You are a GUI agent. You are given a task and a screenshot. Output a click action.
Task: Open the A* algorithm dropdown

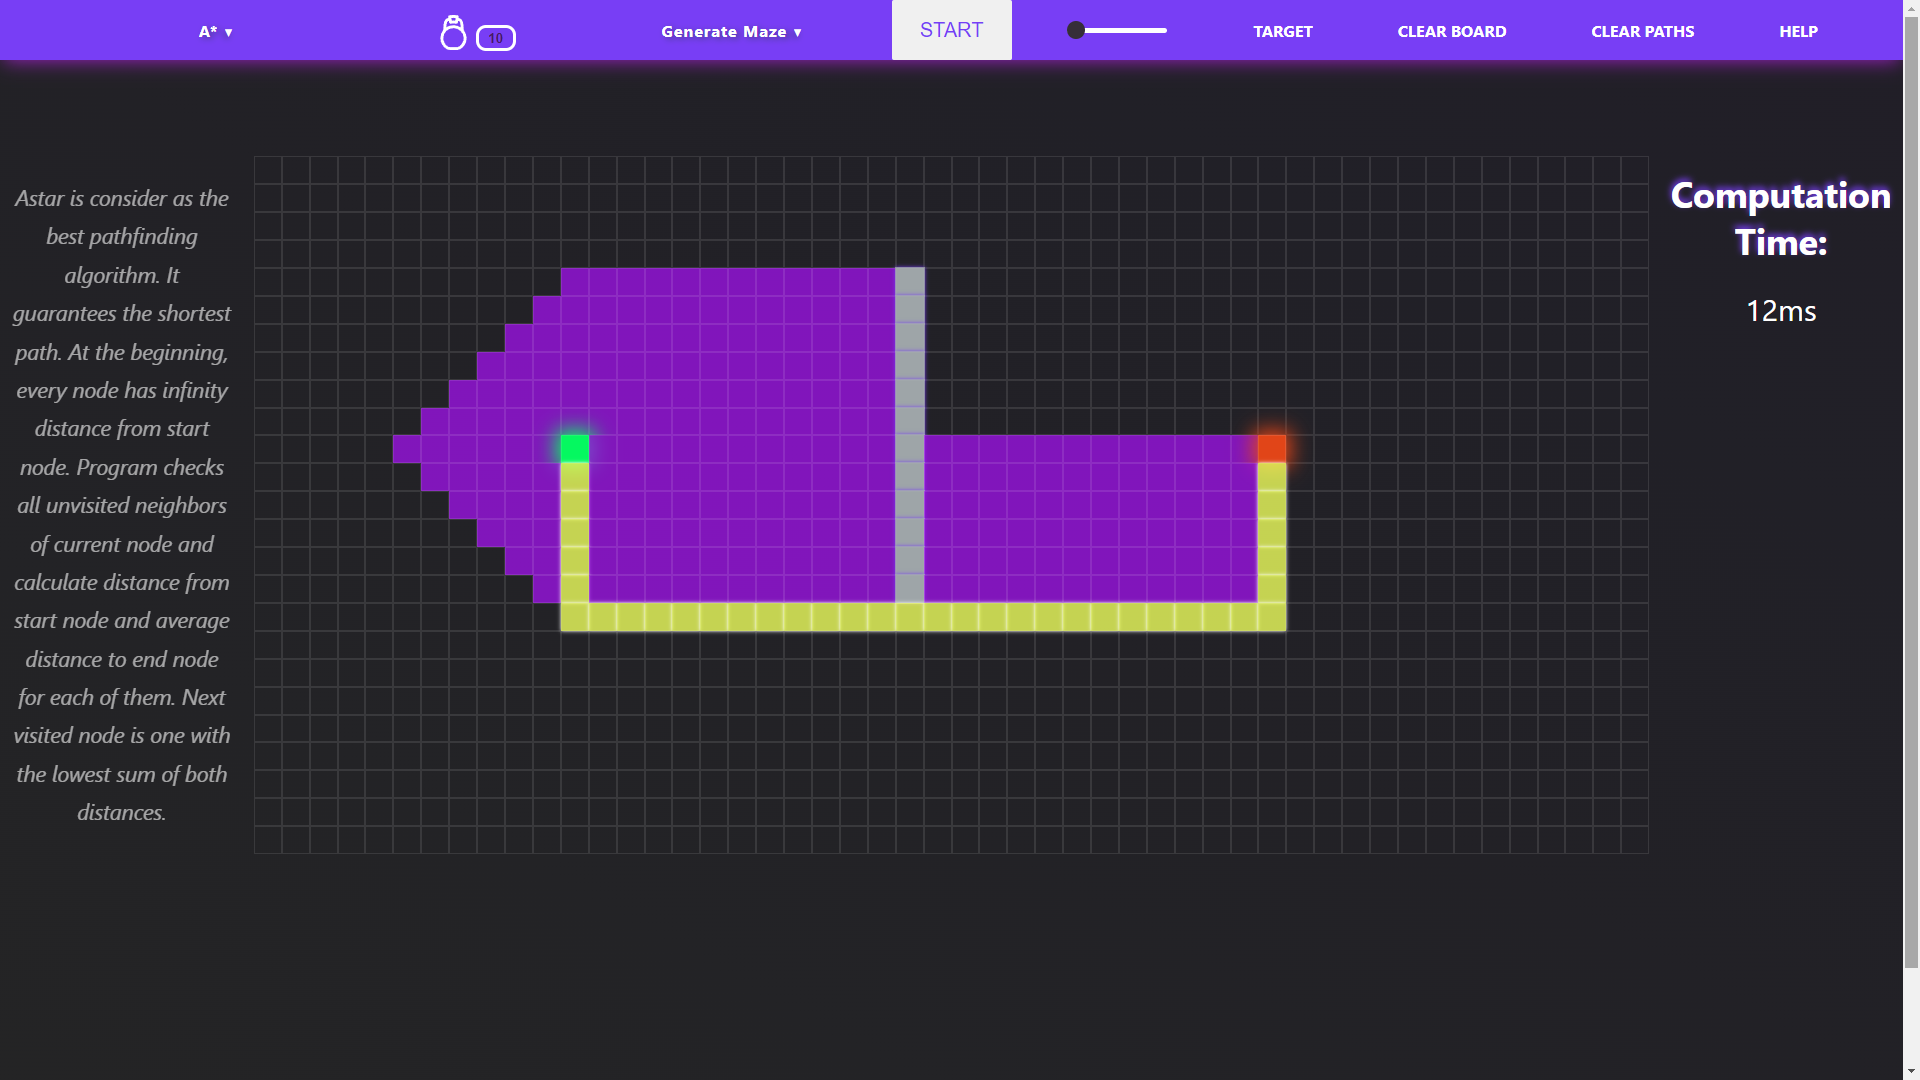coord(215,32)
